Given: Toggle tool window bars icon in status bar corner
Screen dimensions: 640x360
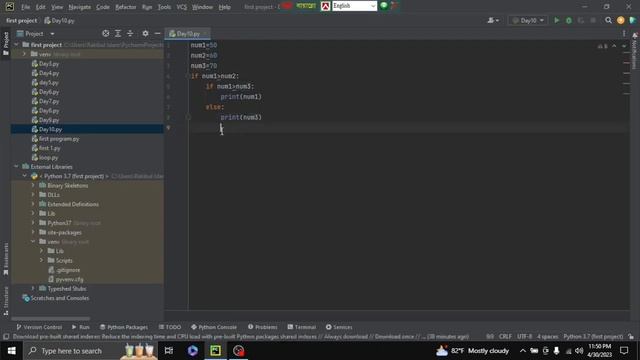Looking at the screenshot, I should (6, 337).
